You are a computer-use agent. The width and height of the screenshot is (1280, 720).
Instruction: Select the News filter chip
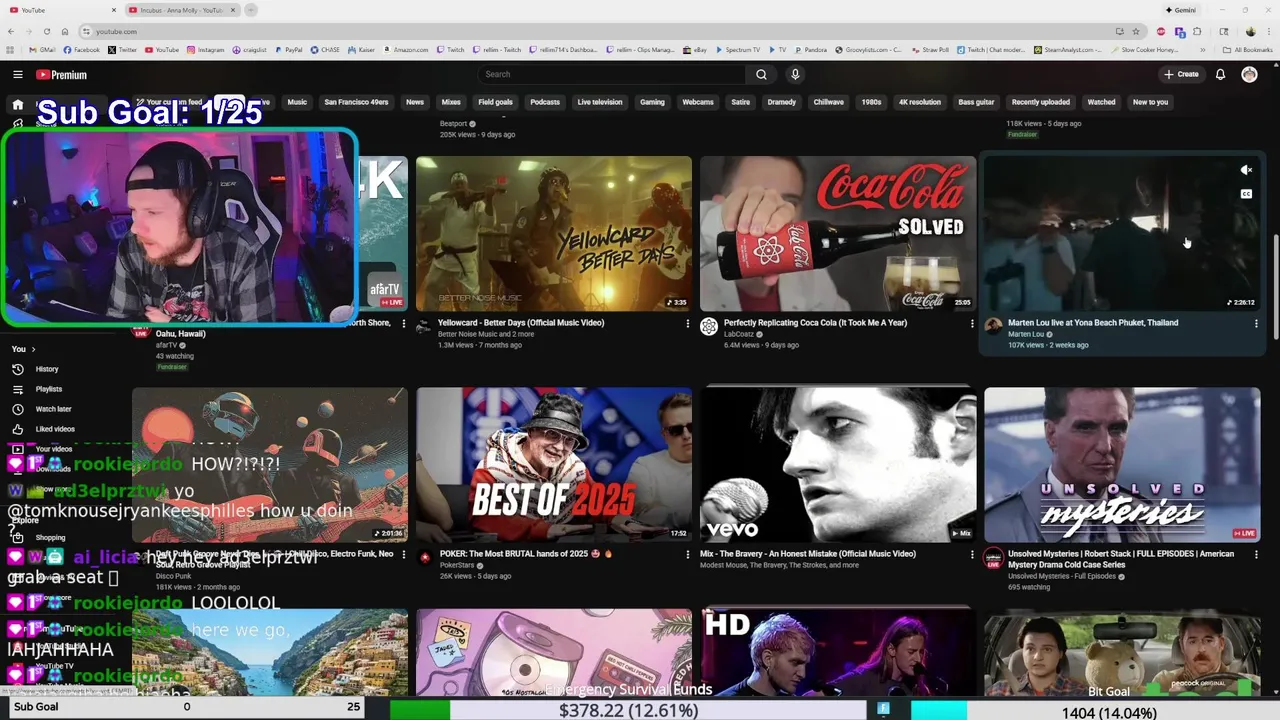415,102
